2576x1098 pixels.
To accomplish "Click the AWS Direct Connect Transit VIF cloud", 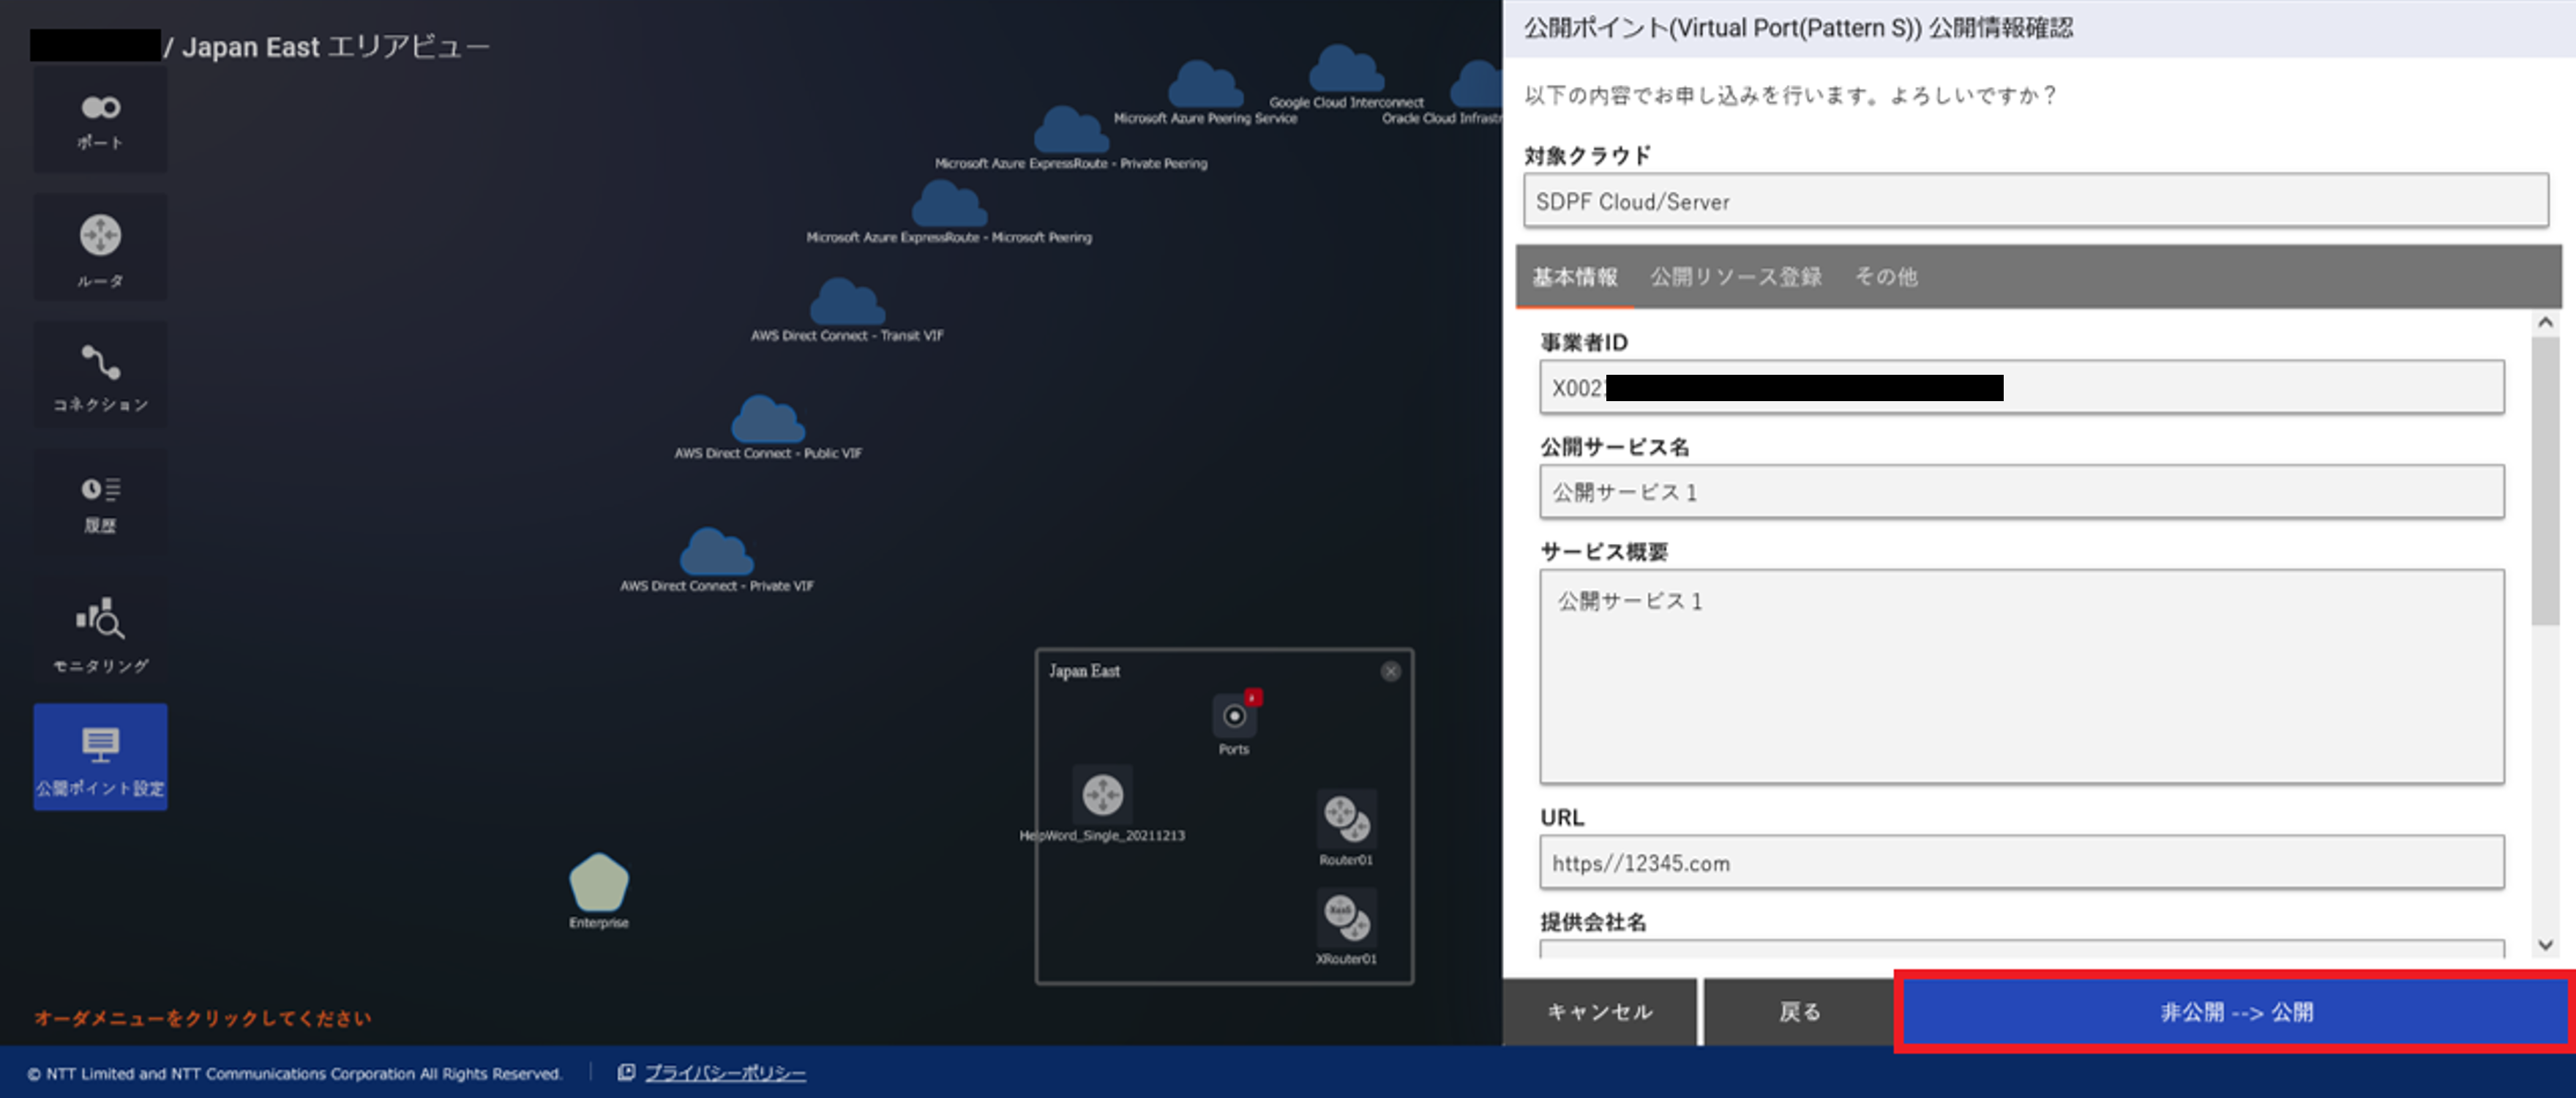I will 847,302.
